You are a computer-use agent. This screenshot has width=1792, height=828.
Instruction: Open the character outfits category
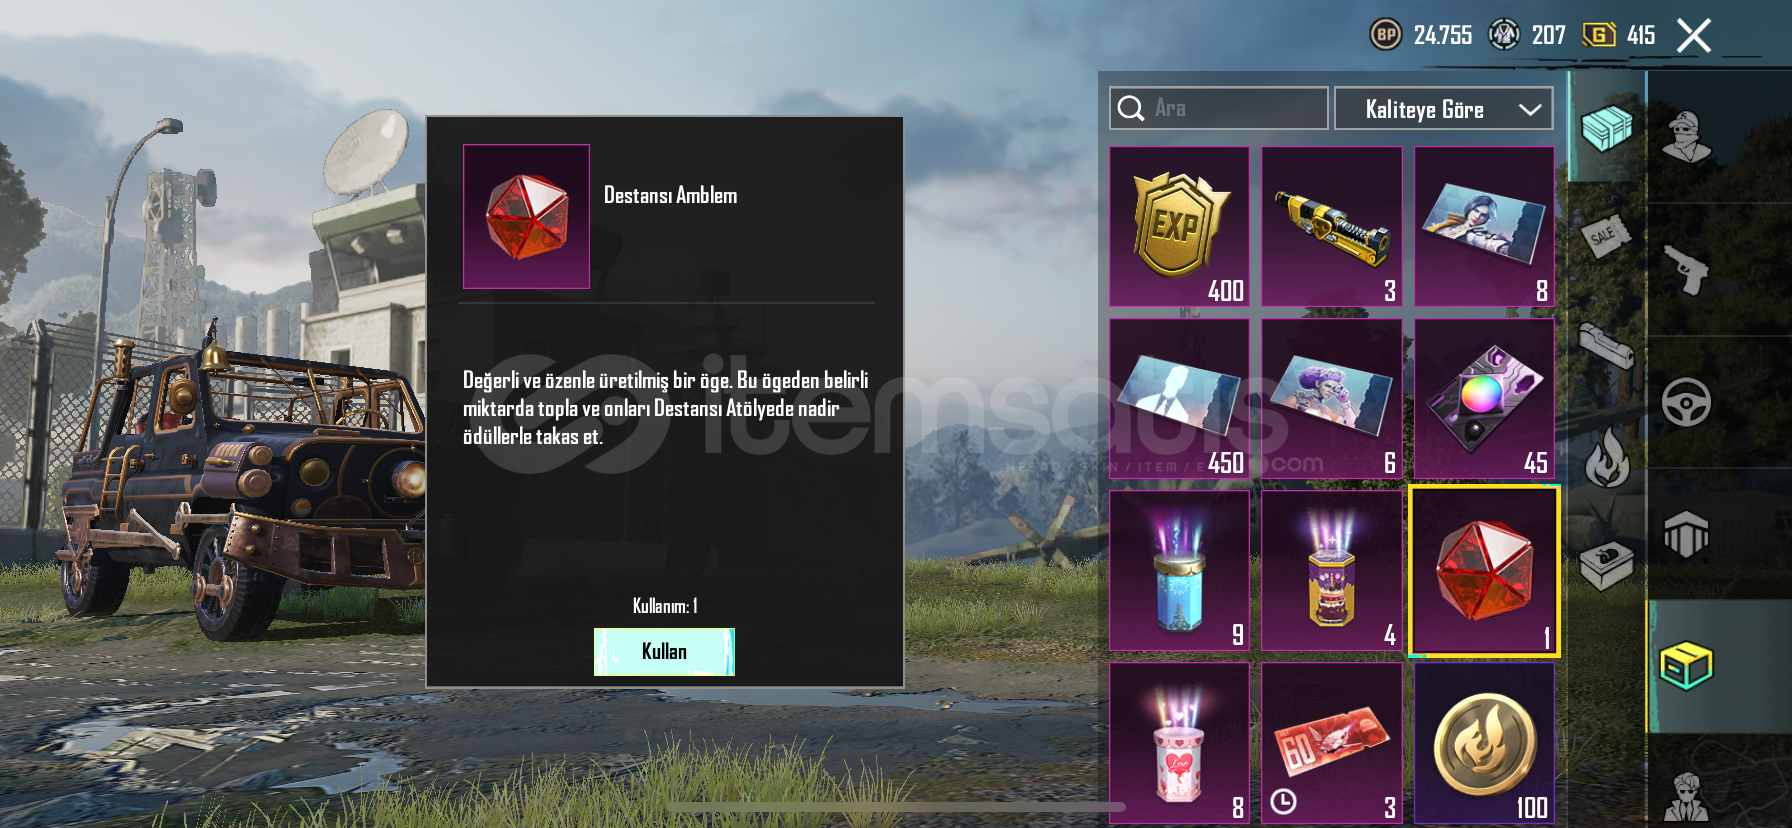(x=1687, y=136)
